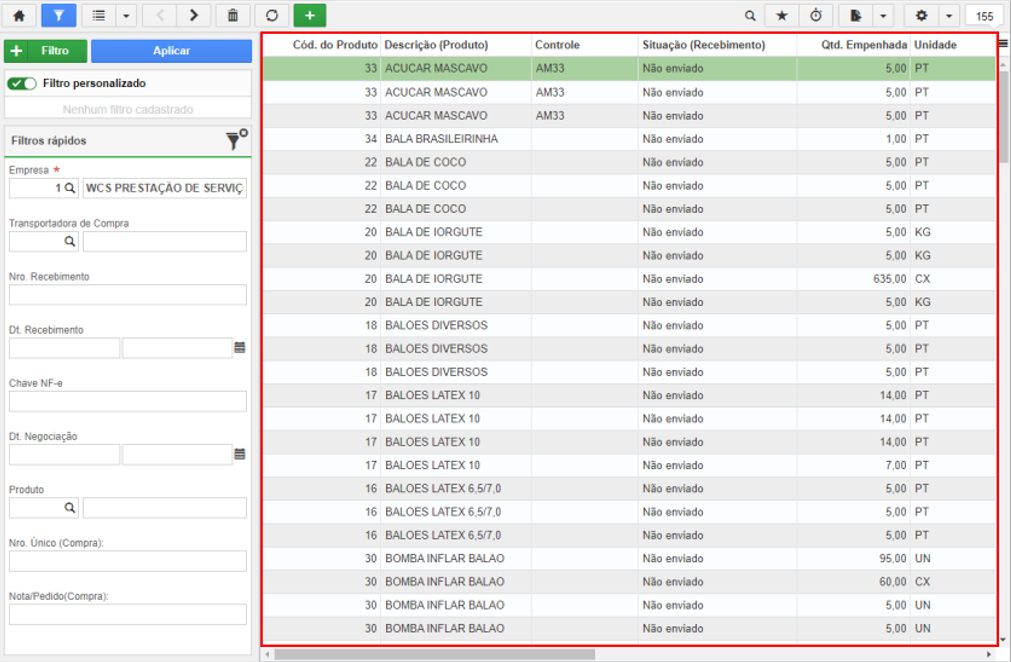Delete record with the trash icon
Screen dimensions: 1011x662
(233, 15)
